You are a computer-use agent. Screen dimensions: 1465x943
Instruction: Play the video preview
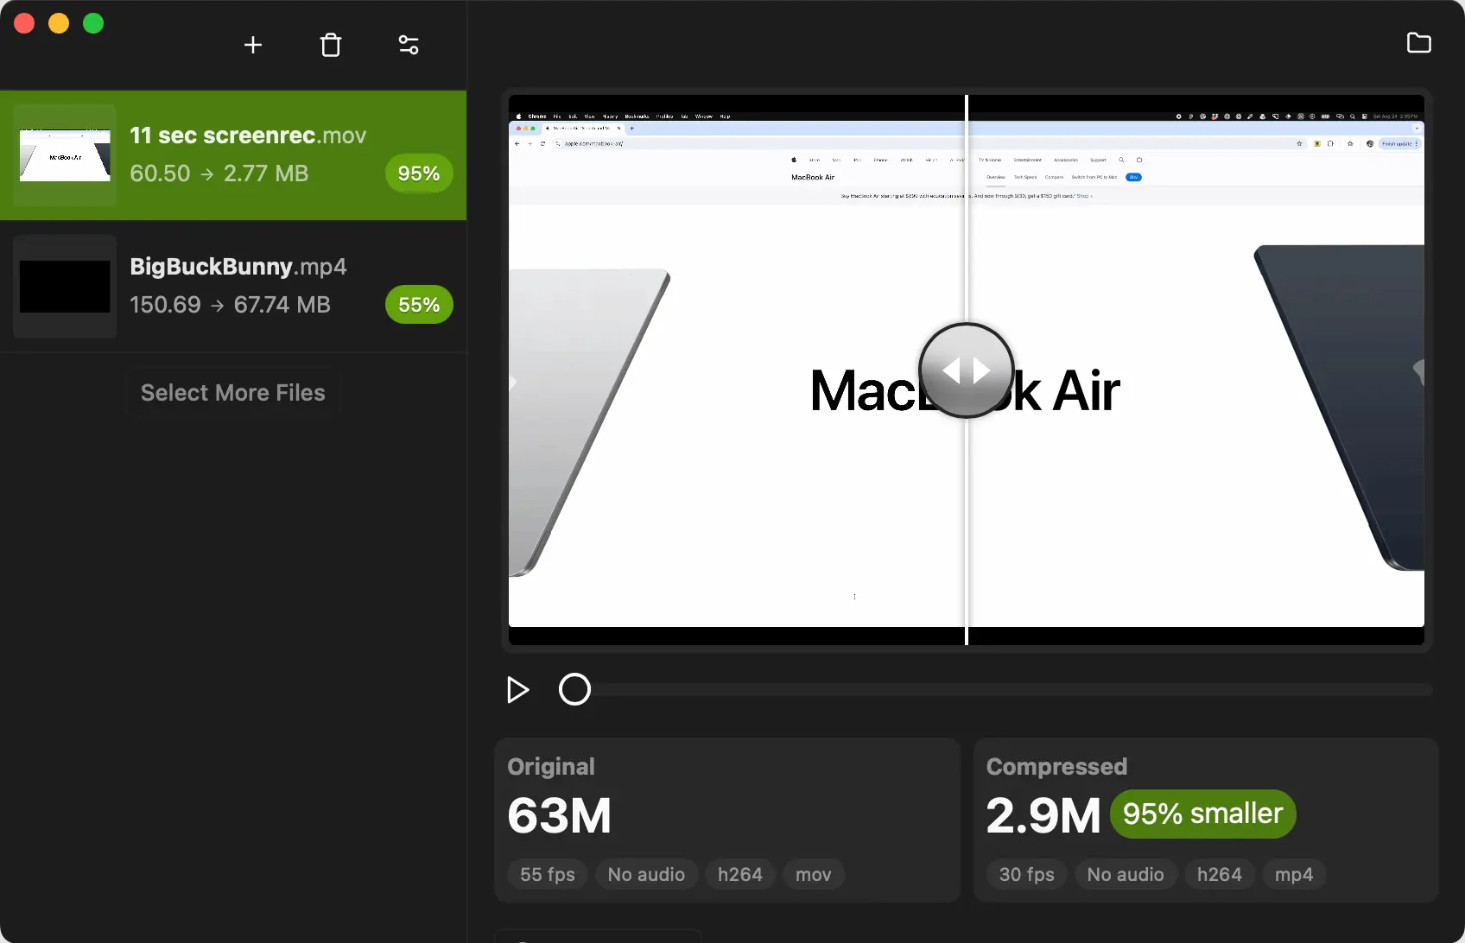pyautogui.click(x=518, y=690)
